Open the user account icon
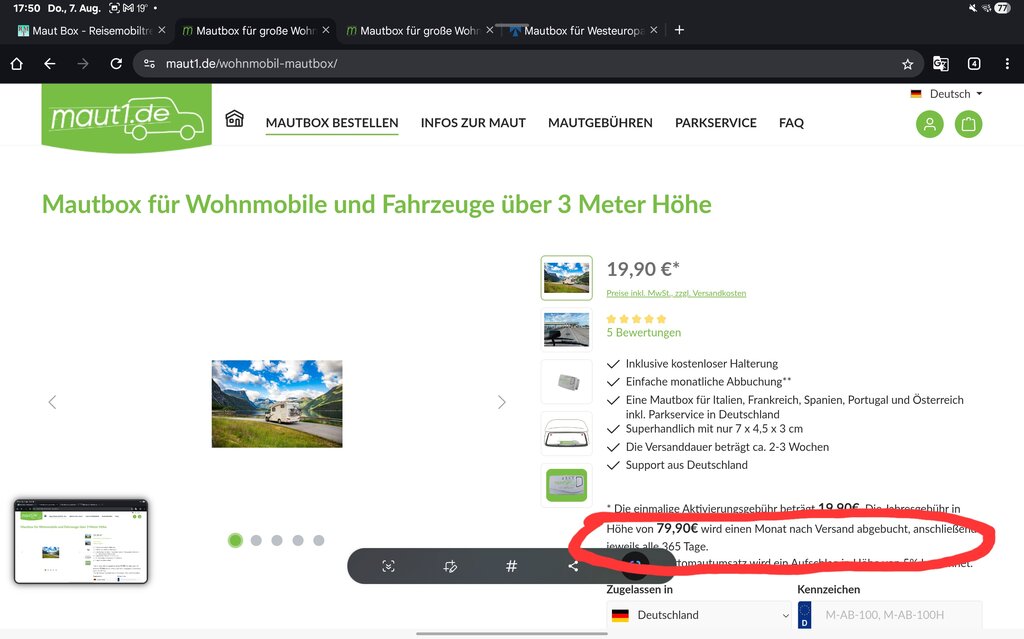Image resolution: width=1024 pixels, height=639 pixels. (x=929, y=124)
